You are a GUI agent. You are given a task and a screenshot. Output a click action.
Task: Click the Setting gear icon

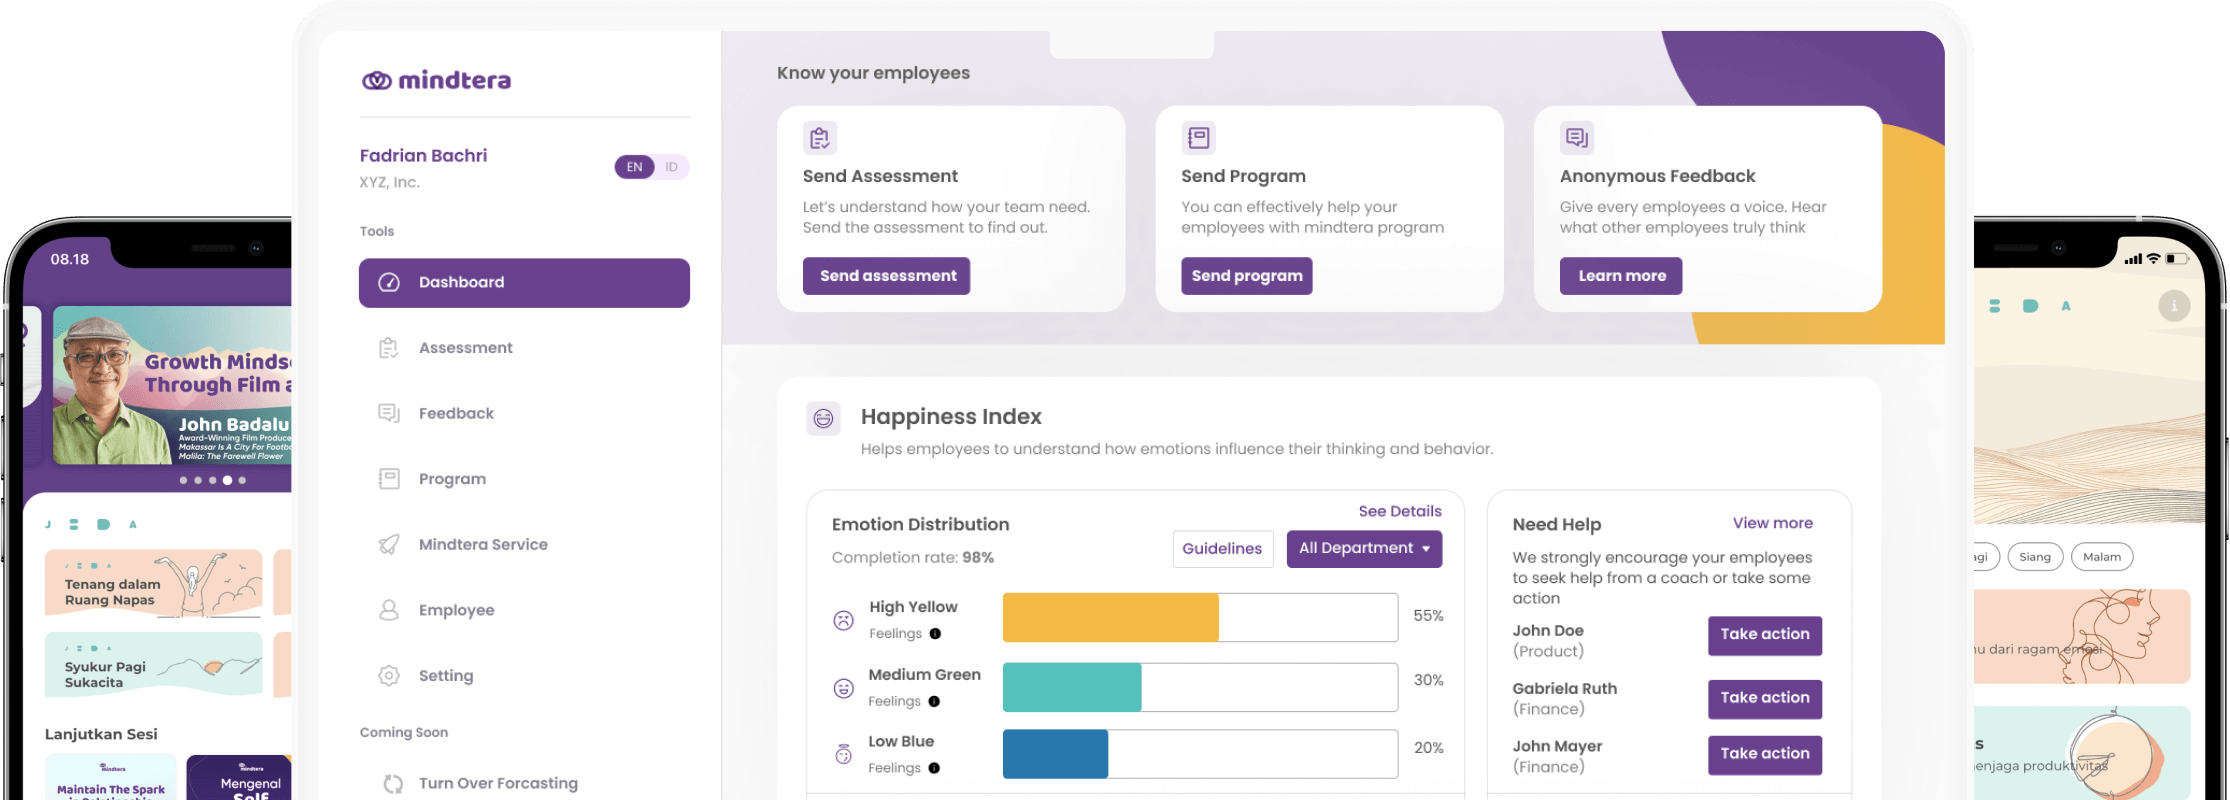[389, 675]
